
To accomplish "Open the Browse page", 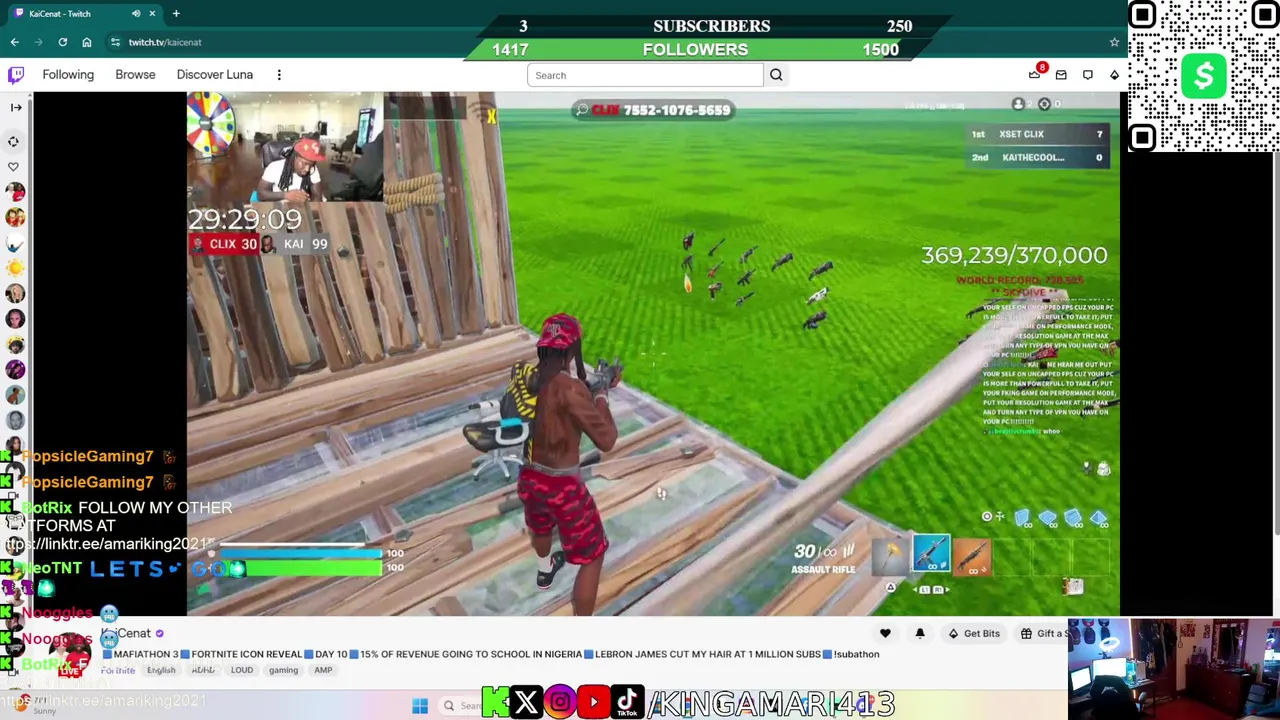I will 135,75.
